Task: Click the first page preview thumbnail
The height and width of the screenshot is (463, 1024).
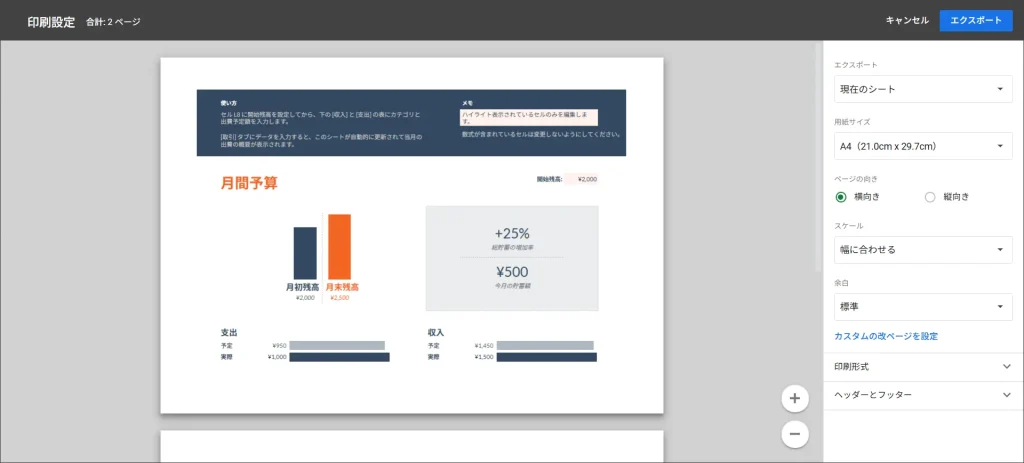Action: (x=411, y=235)
